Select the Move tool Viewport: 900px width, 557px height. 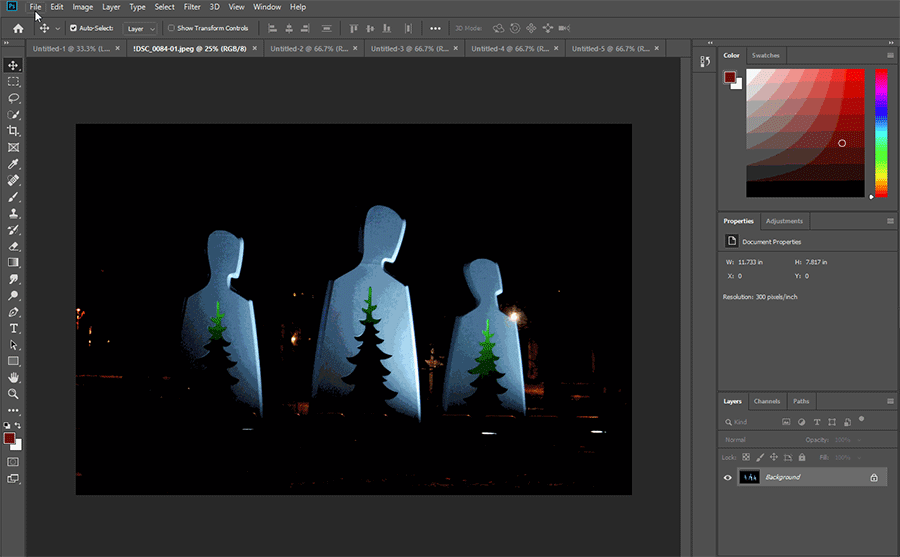tap(13, 65)
